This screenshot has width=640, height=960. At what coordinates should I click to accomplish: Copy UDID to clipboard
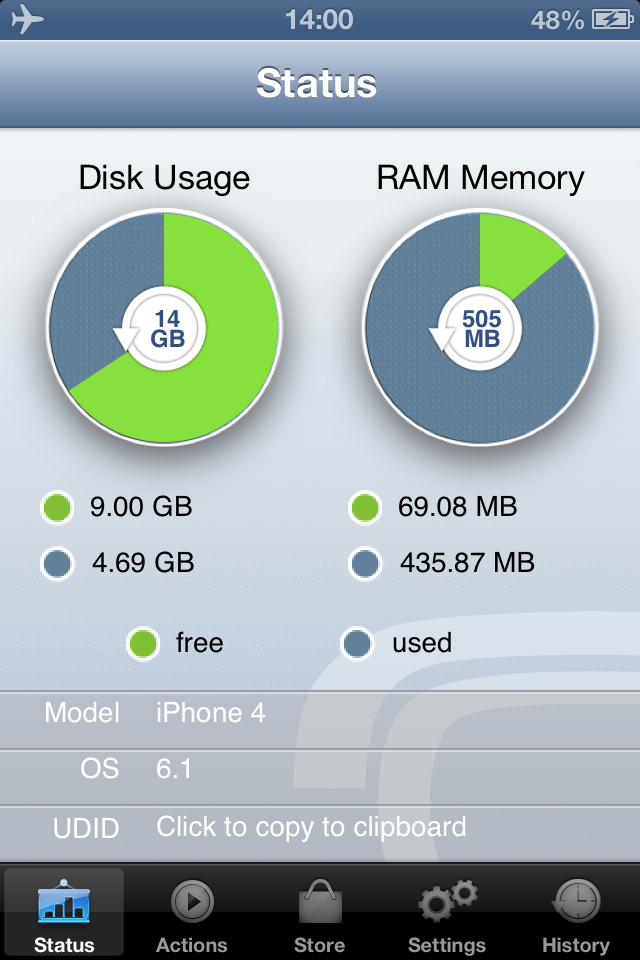click(x=311, y=828)
